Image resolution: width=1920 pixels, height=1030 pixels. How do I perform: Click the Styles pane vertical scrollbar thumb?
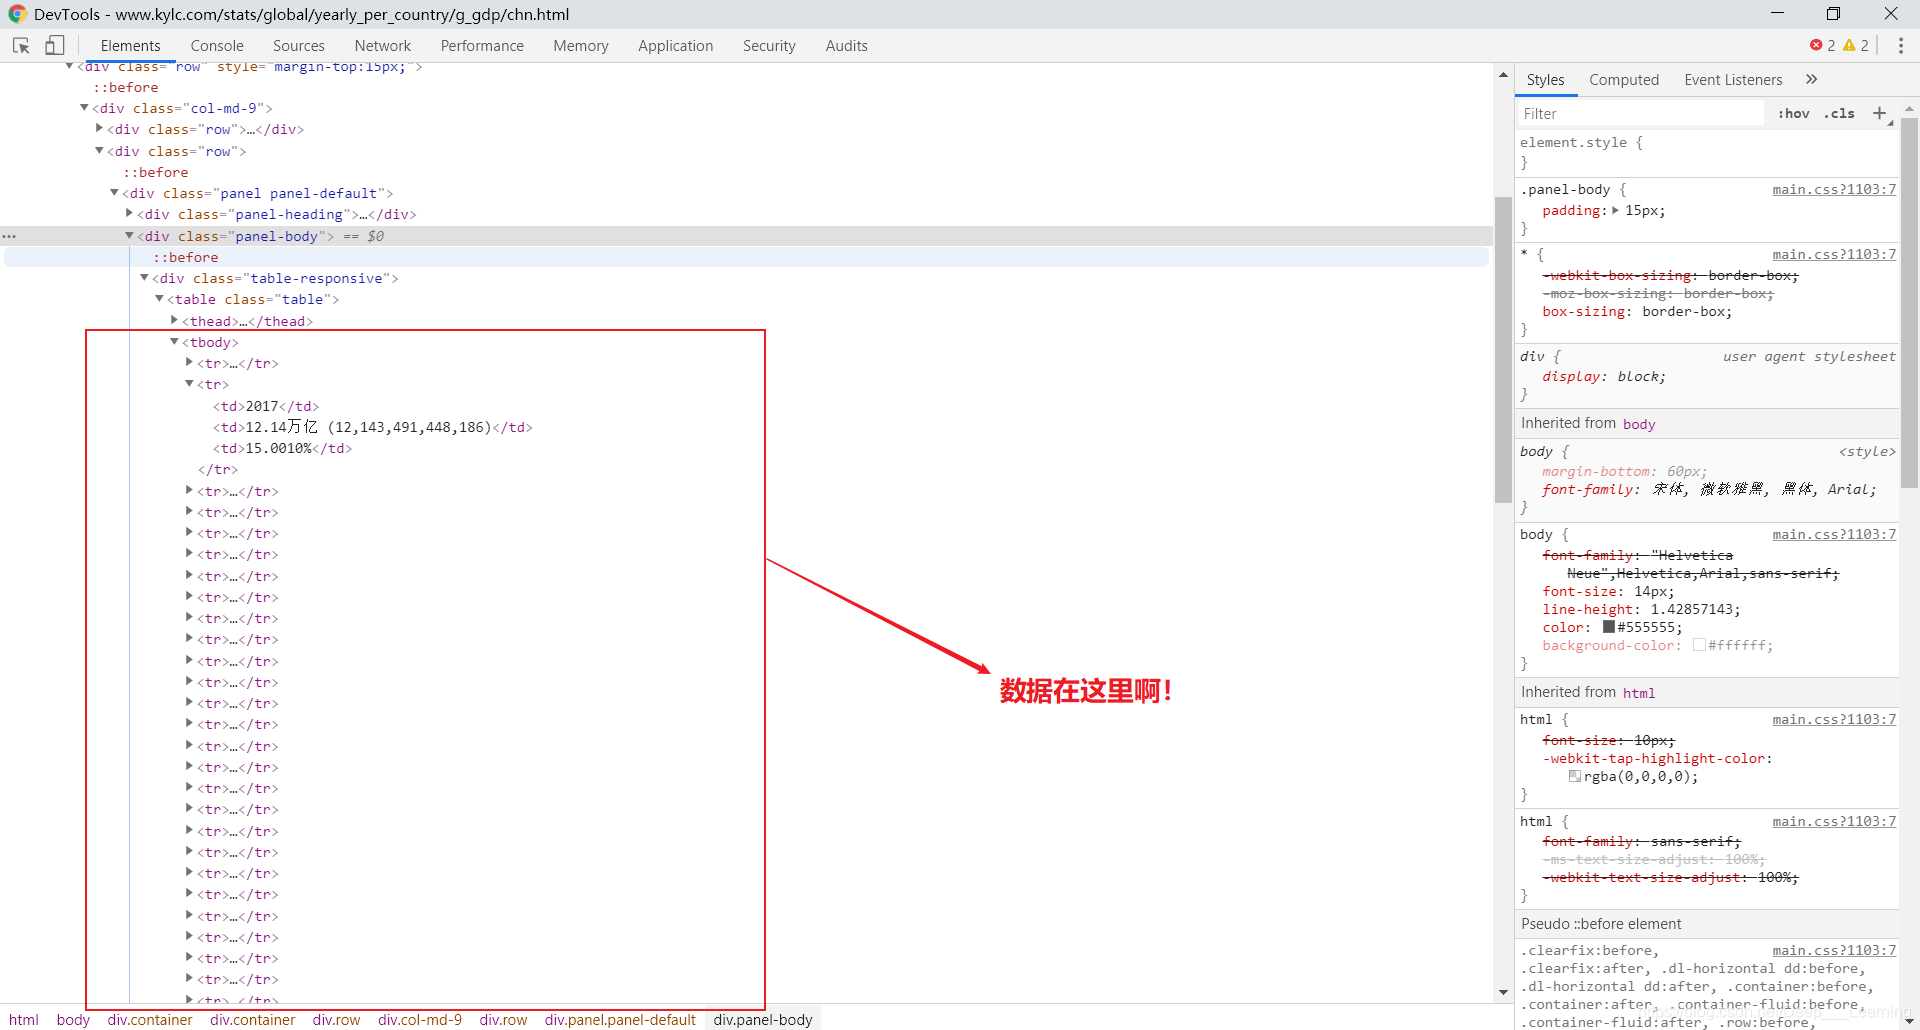click(x=1909, y=302)
